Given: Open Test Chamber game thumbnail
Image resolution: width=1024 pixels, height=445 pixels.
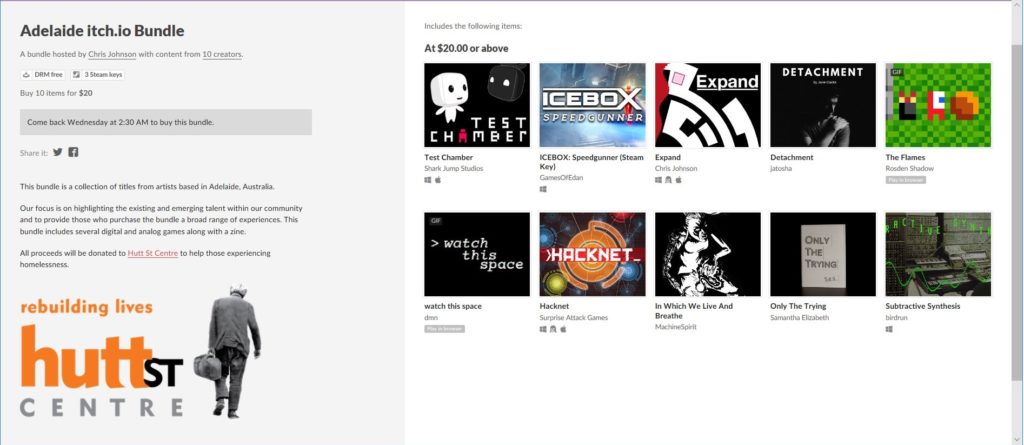Looking at the screenshot, I should pos(477,105).
